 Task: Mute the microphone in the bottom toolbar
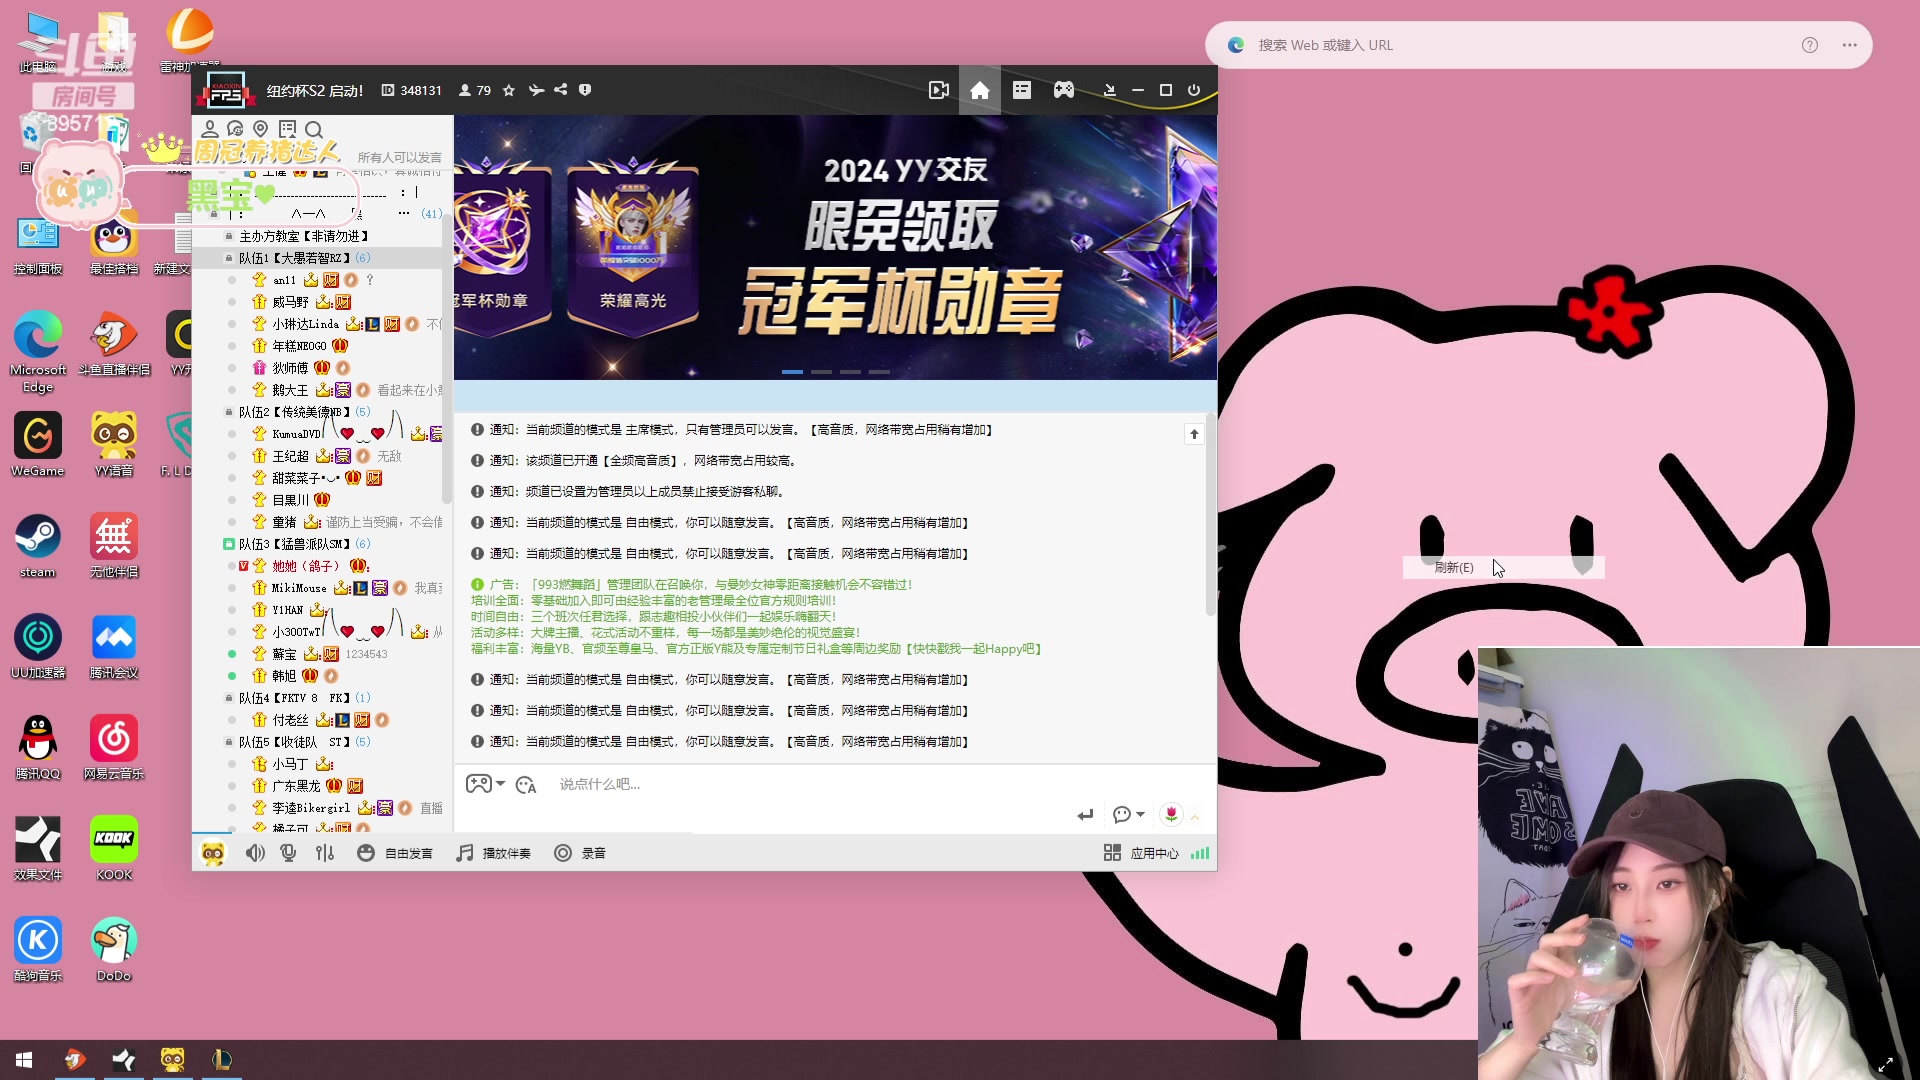[x=288, y=852]
